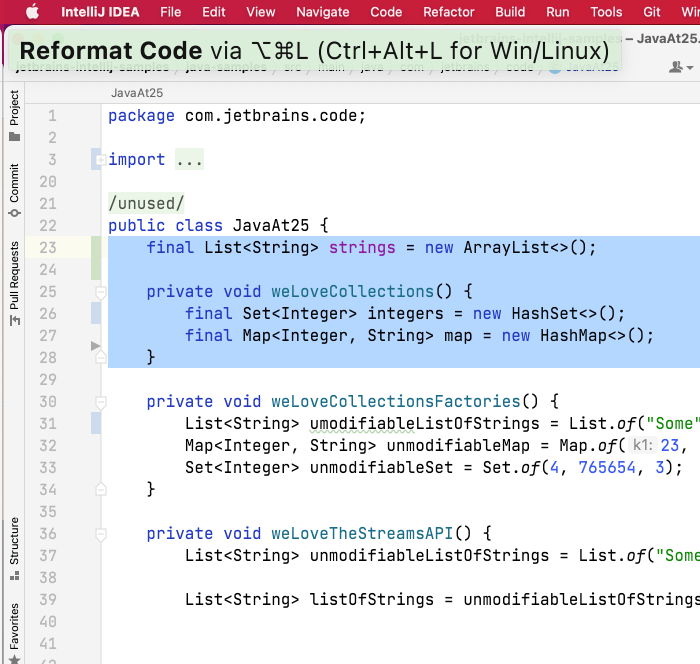
Task: Click the public keyword on line 22
Action: [x=137, y=226]
